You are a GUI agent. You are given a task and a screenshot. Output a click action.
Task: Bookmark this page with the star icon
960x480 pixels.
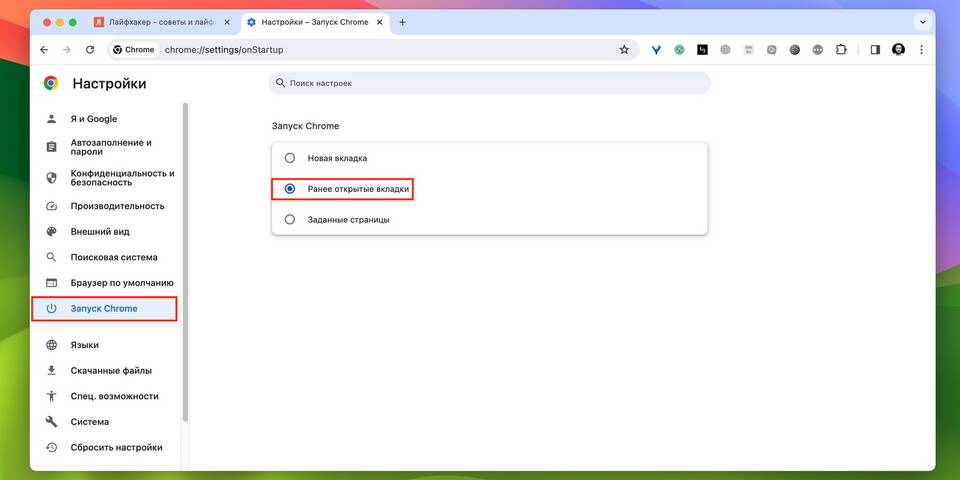point(624,50)
